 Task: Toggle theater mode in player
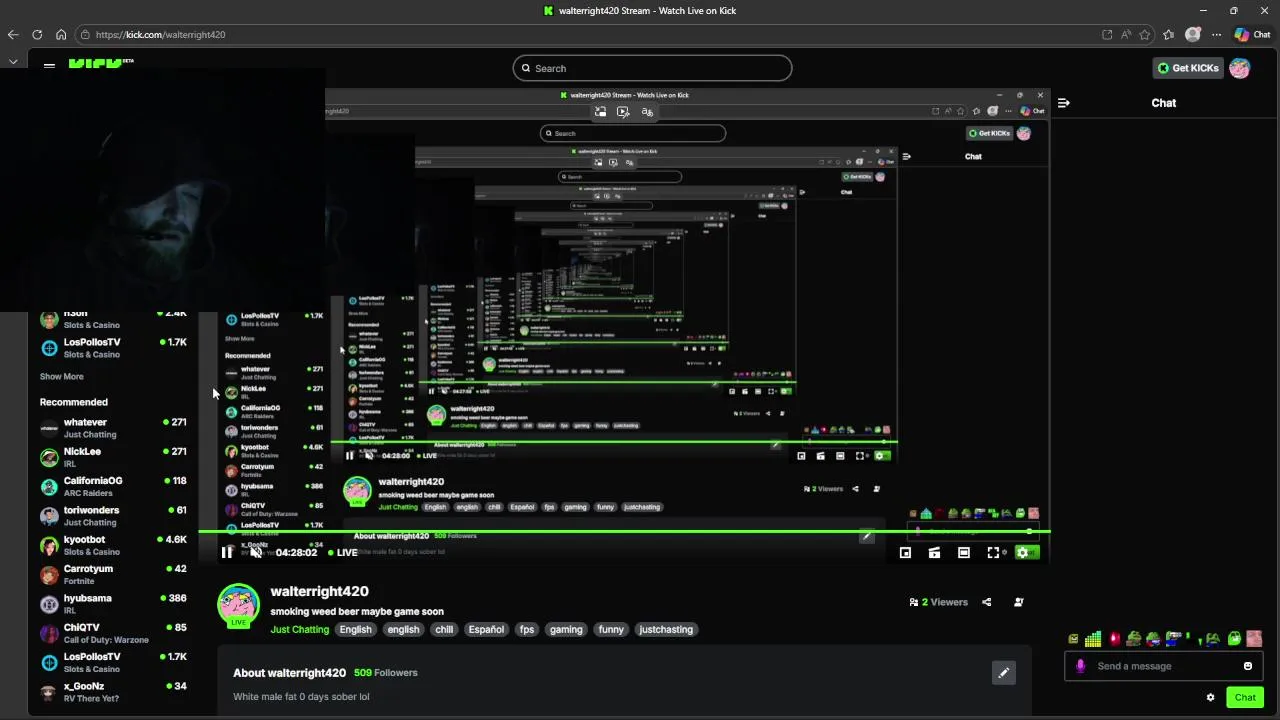[x=964, y=552]
